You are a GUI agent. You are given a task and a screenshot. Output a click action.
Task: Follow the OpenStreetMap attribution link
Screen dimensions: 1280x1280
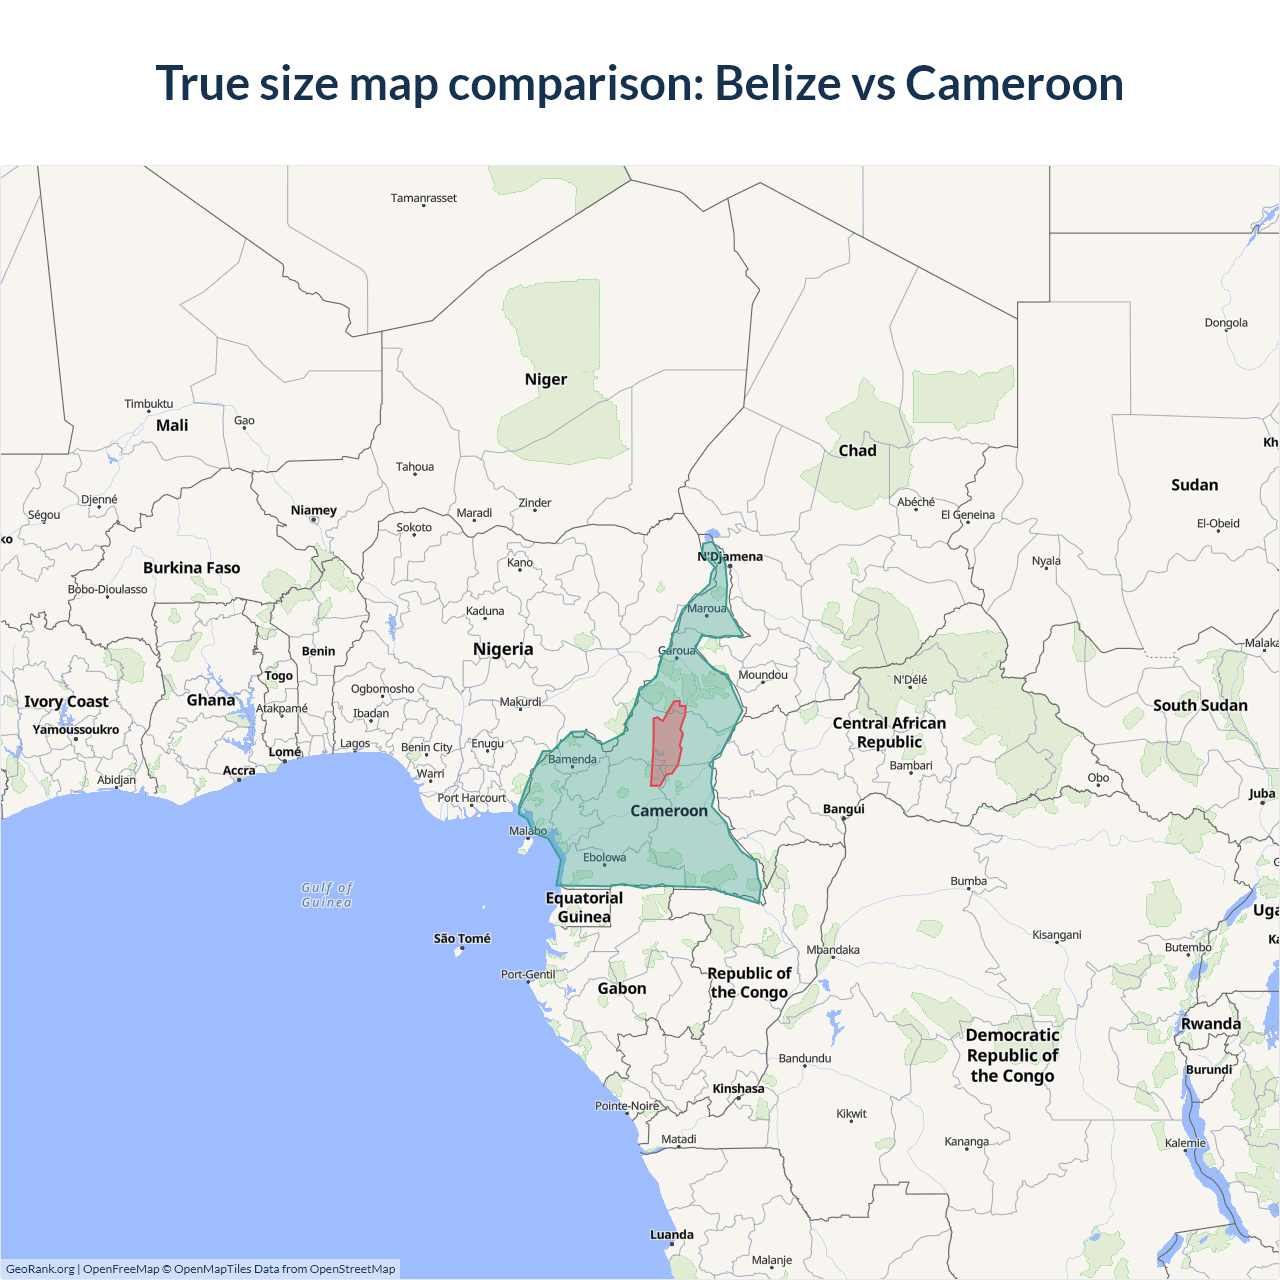[352, 1269]
